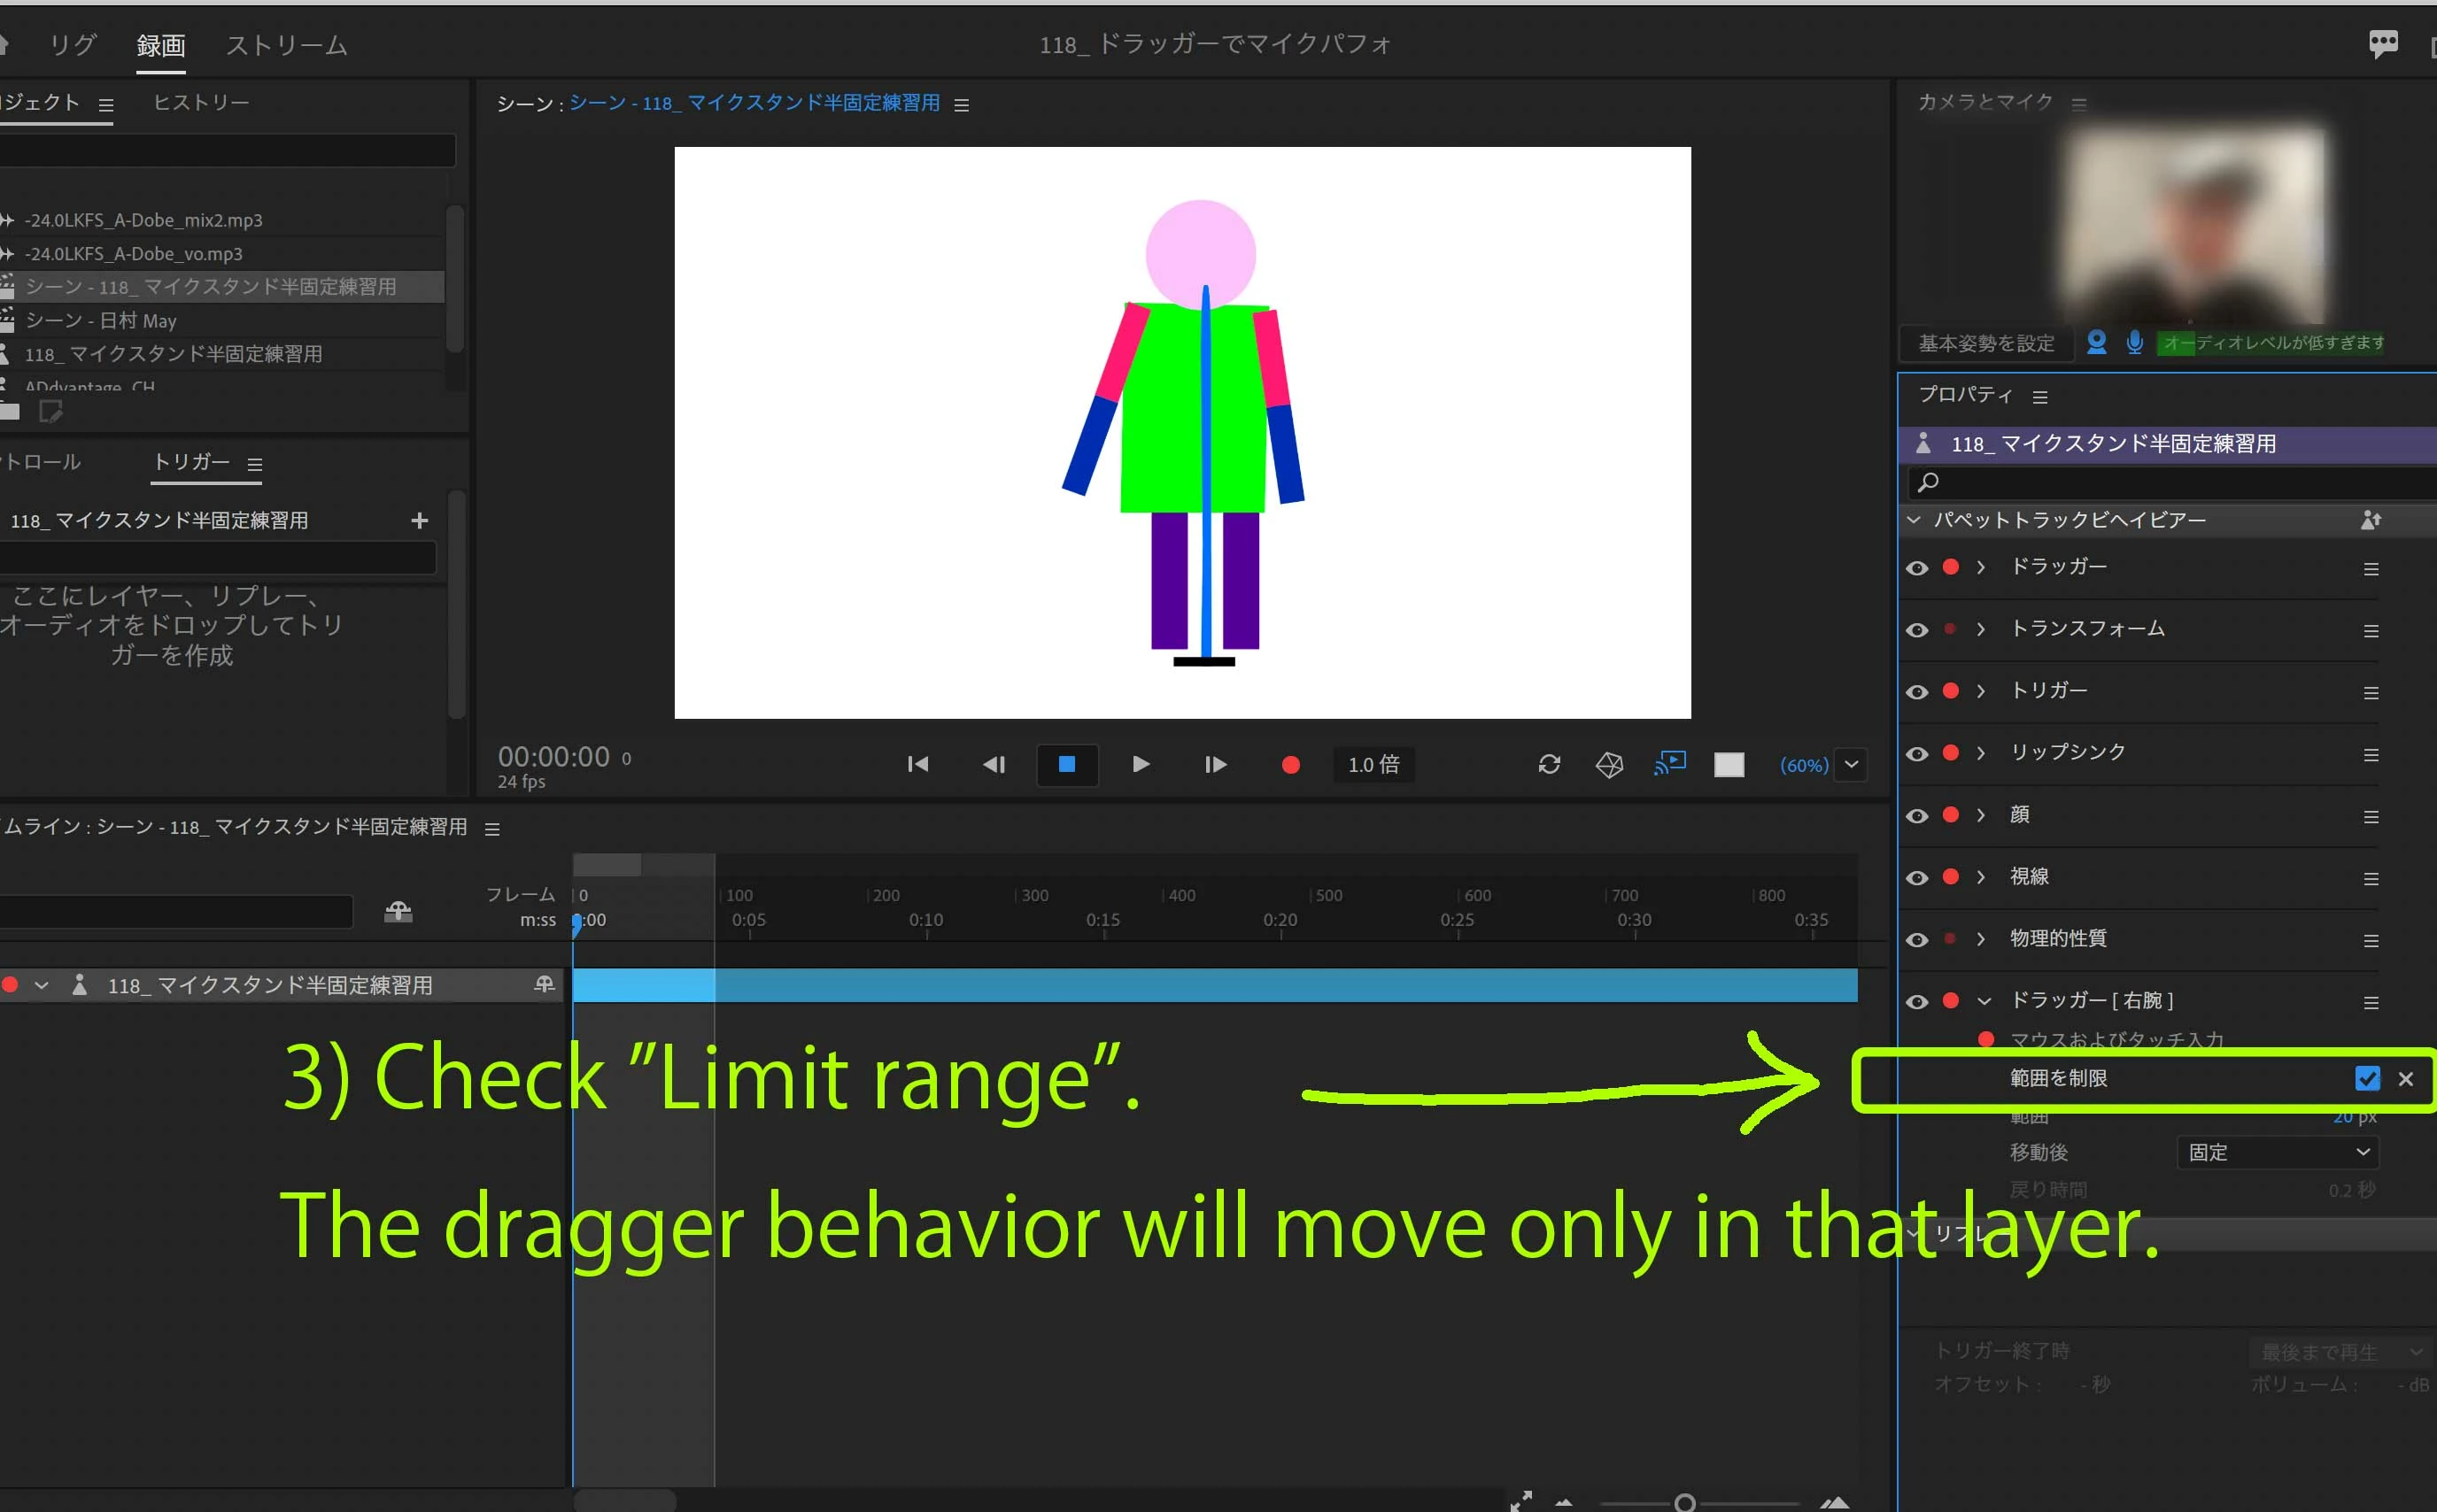Jump to the scene start with rewind icon
Image resolution: width=2437 pixels, height=1512 pixels.
[x=917, y=765]
